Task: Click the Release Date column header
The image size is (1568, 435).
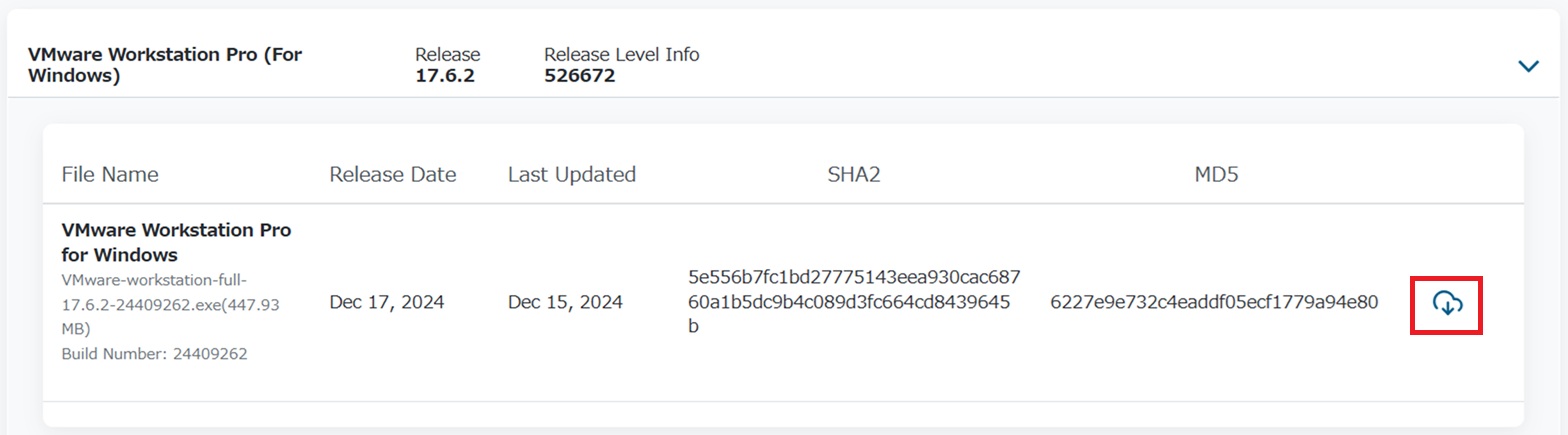Action: tap(393, 174)
